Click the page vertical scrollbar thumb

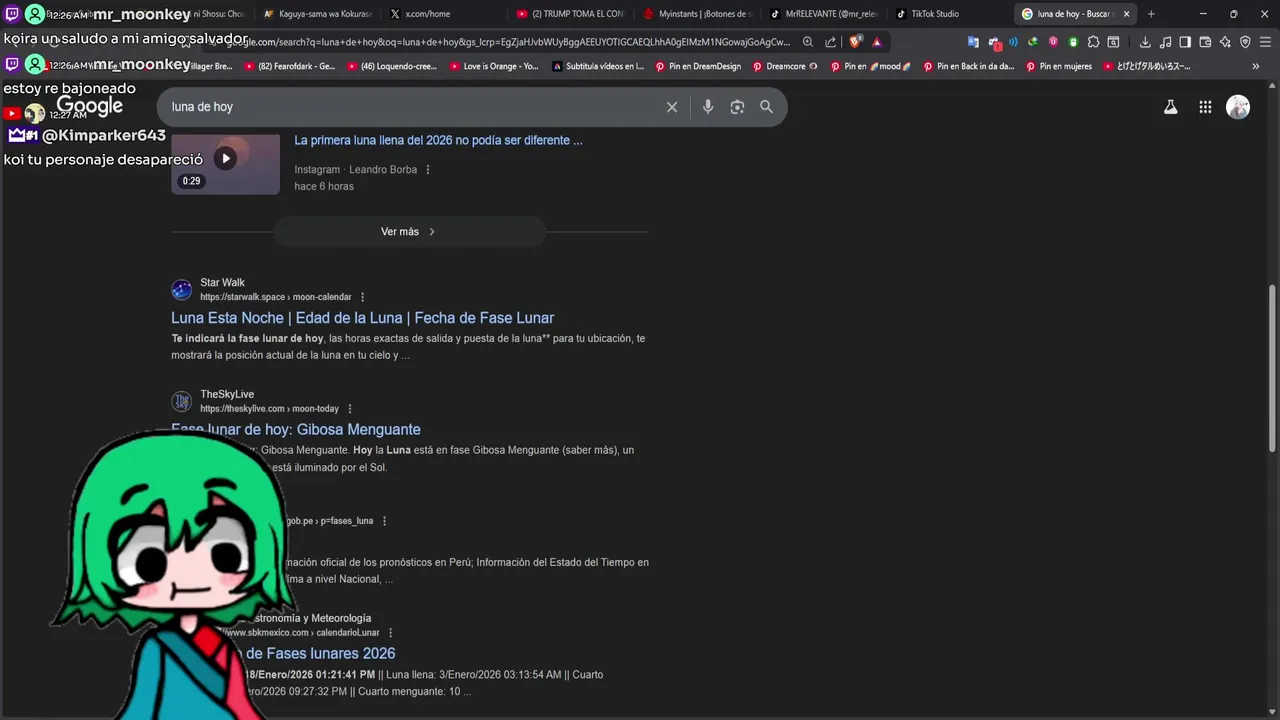[x=1272, y=370]
